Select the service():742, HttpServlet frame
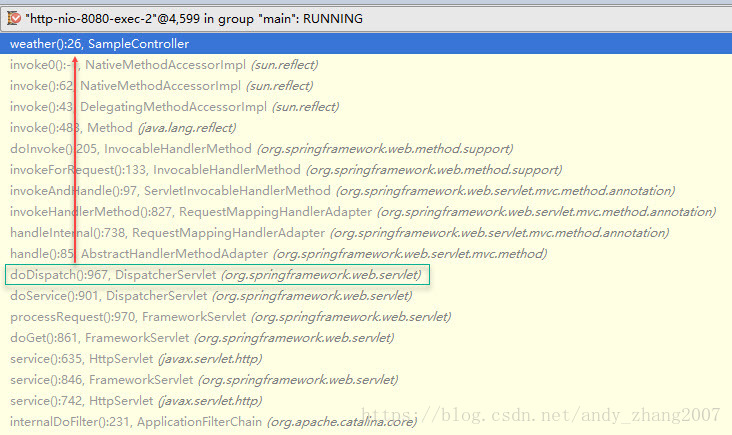The height and width of the screenshot is (435, 732). [x=366, y=401]
